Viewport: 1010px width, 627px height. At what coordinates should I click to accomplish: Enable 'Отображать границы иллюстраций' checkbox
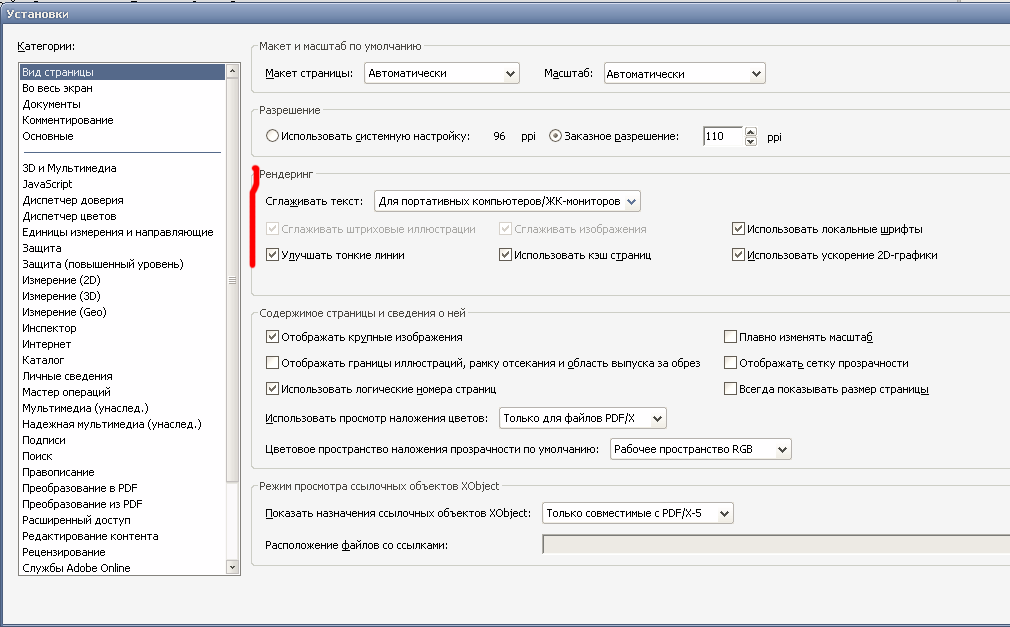coord(272,363)
